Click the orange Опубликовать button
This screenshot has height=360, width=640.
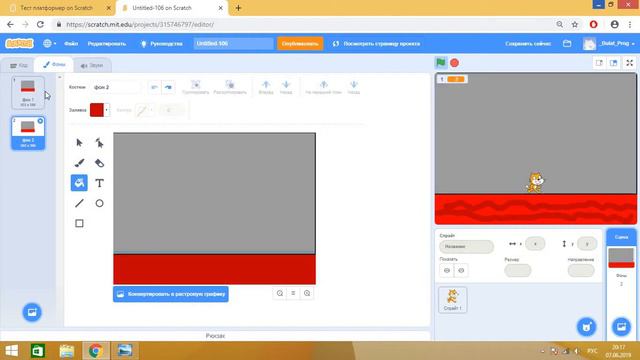point(300,43)
